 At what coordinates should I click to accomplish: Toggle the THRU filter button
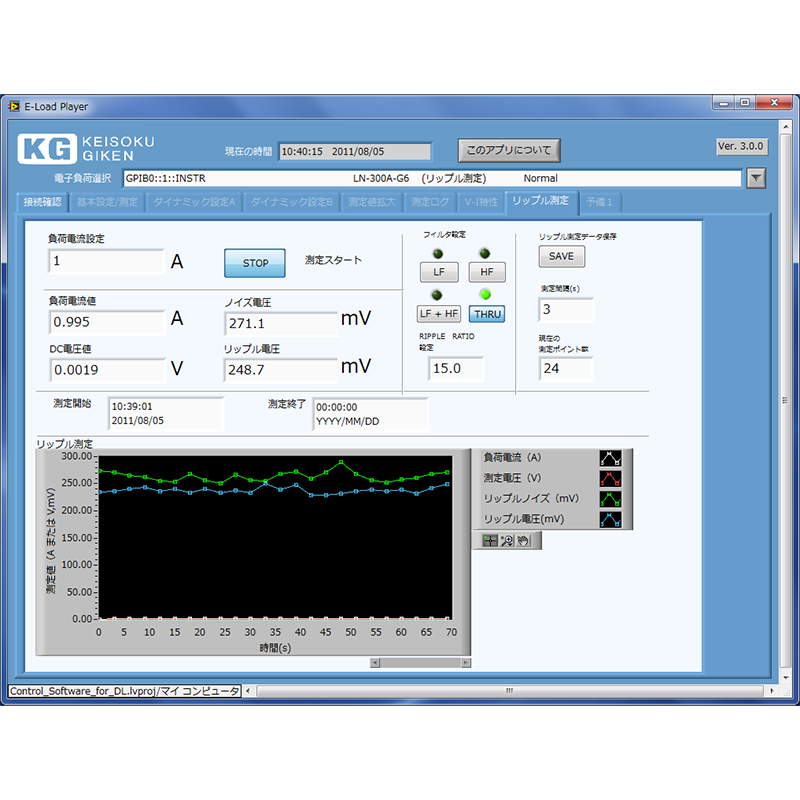tap(487, 313)
